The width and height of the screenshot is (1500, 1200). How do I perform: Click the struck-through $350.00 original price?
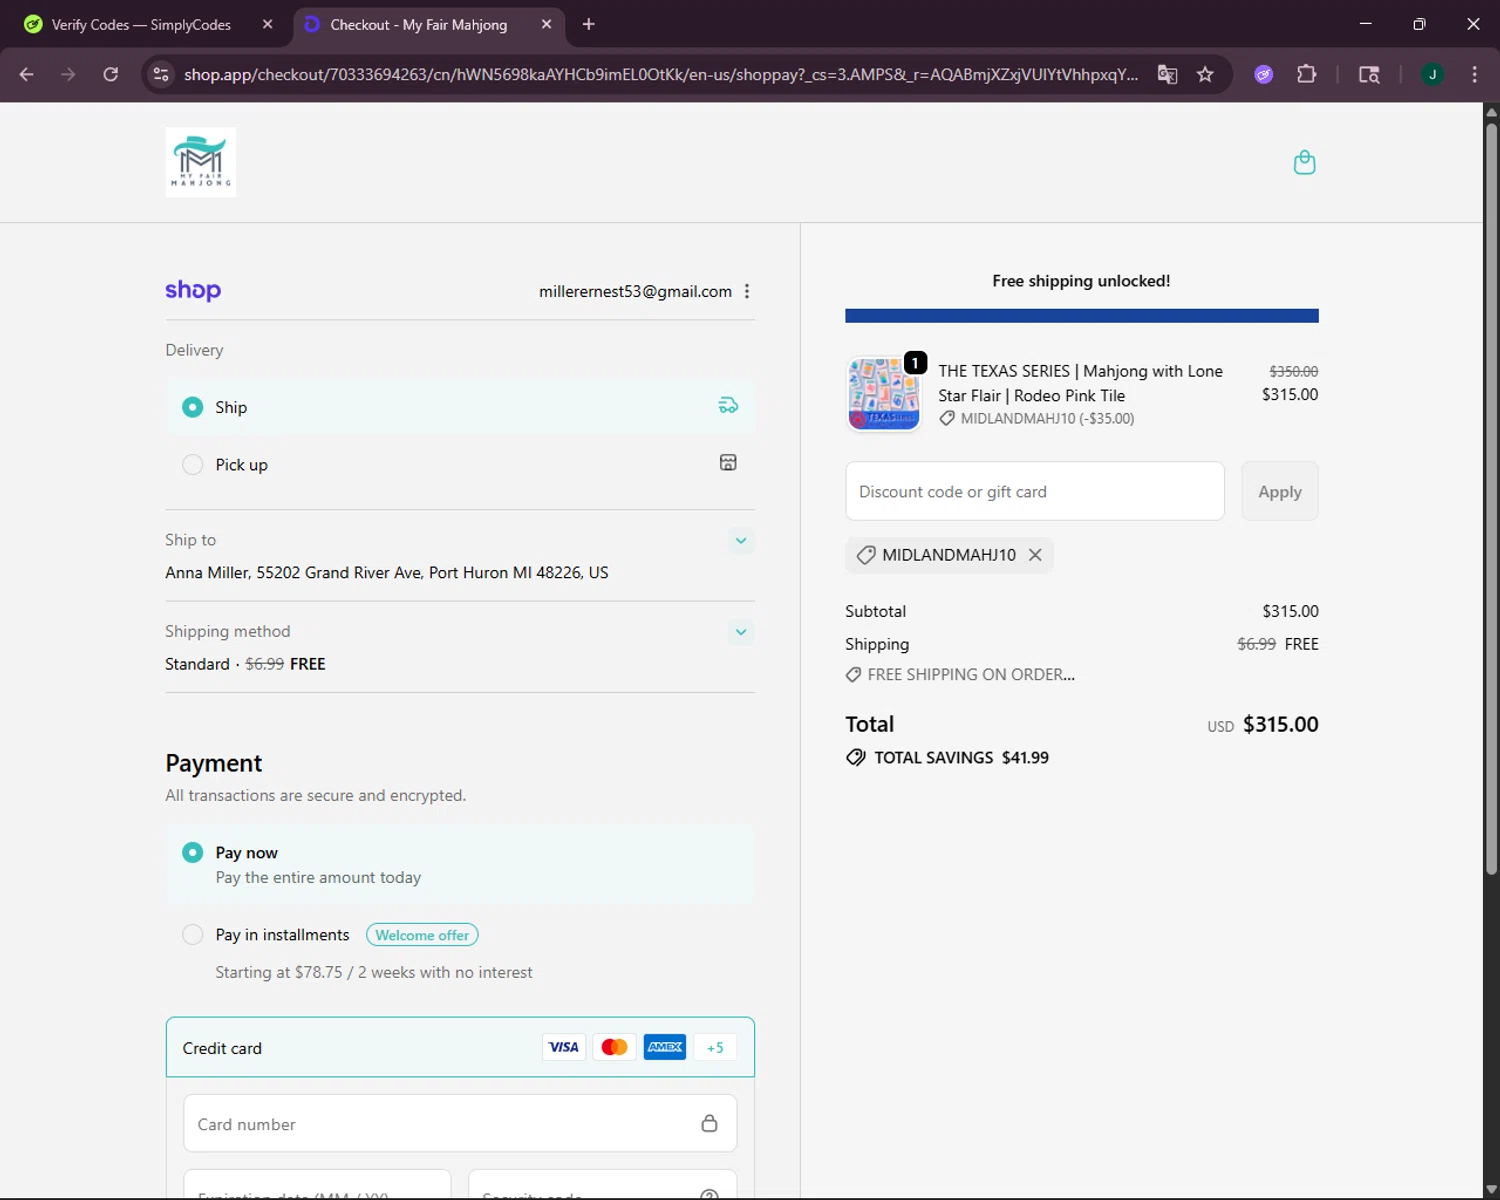[1294, 371]
